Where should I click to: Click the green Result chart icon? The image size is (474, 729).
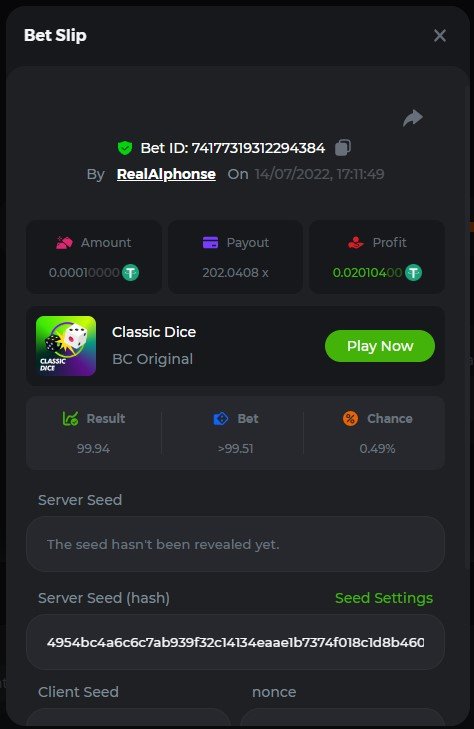(70, 418)
